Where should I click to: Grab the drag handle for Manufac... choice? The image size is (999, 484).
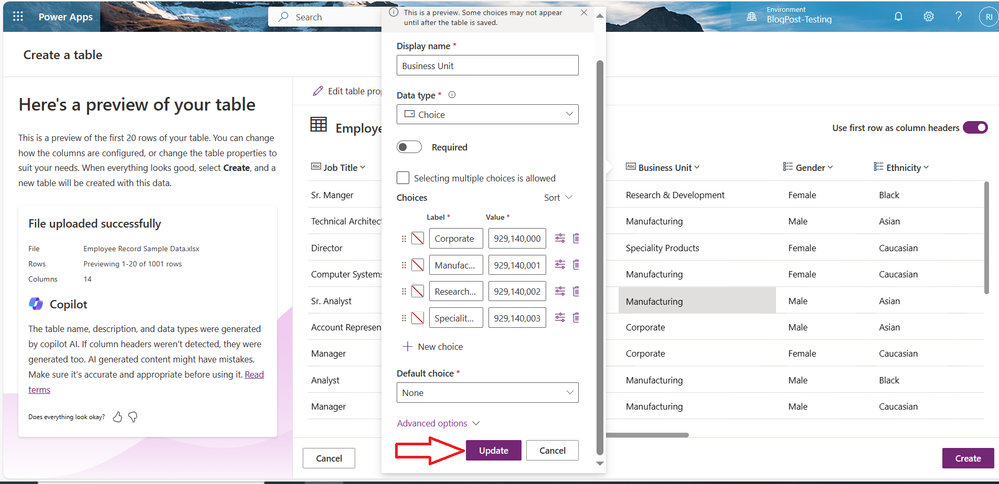pos(403,265)
